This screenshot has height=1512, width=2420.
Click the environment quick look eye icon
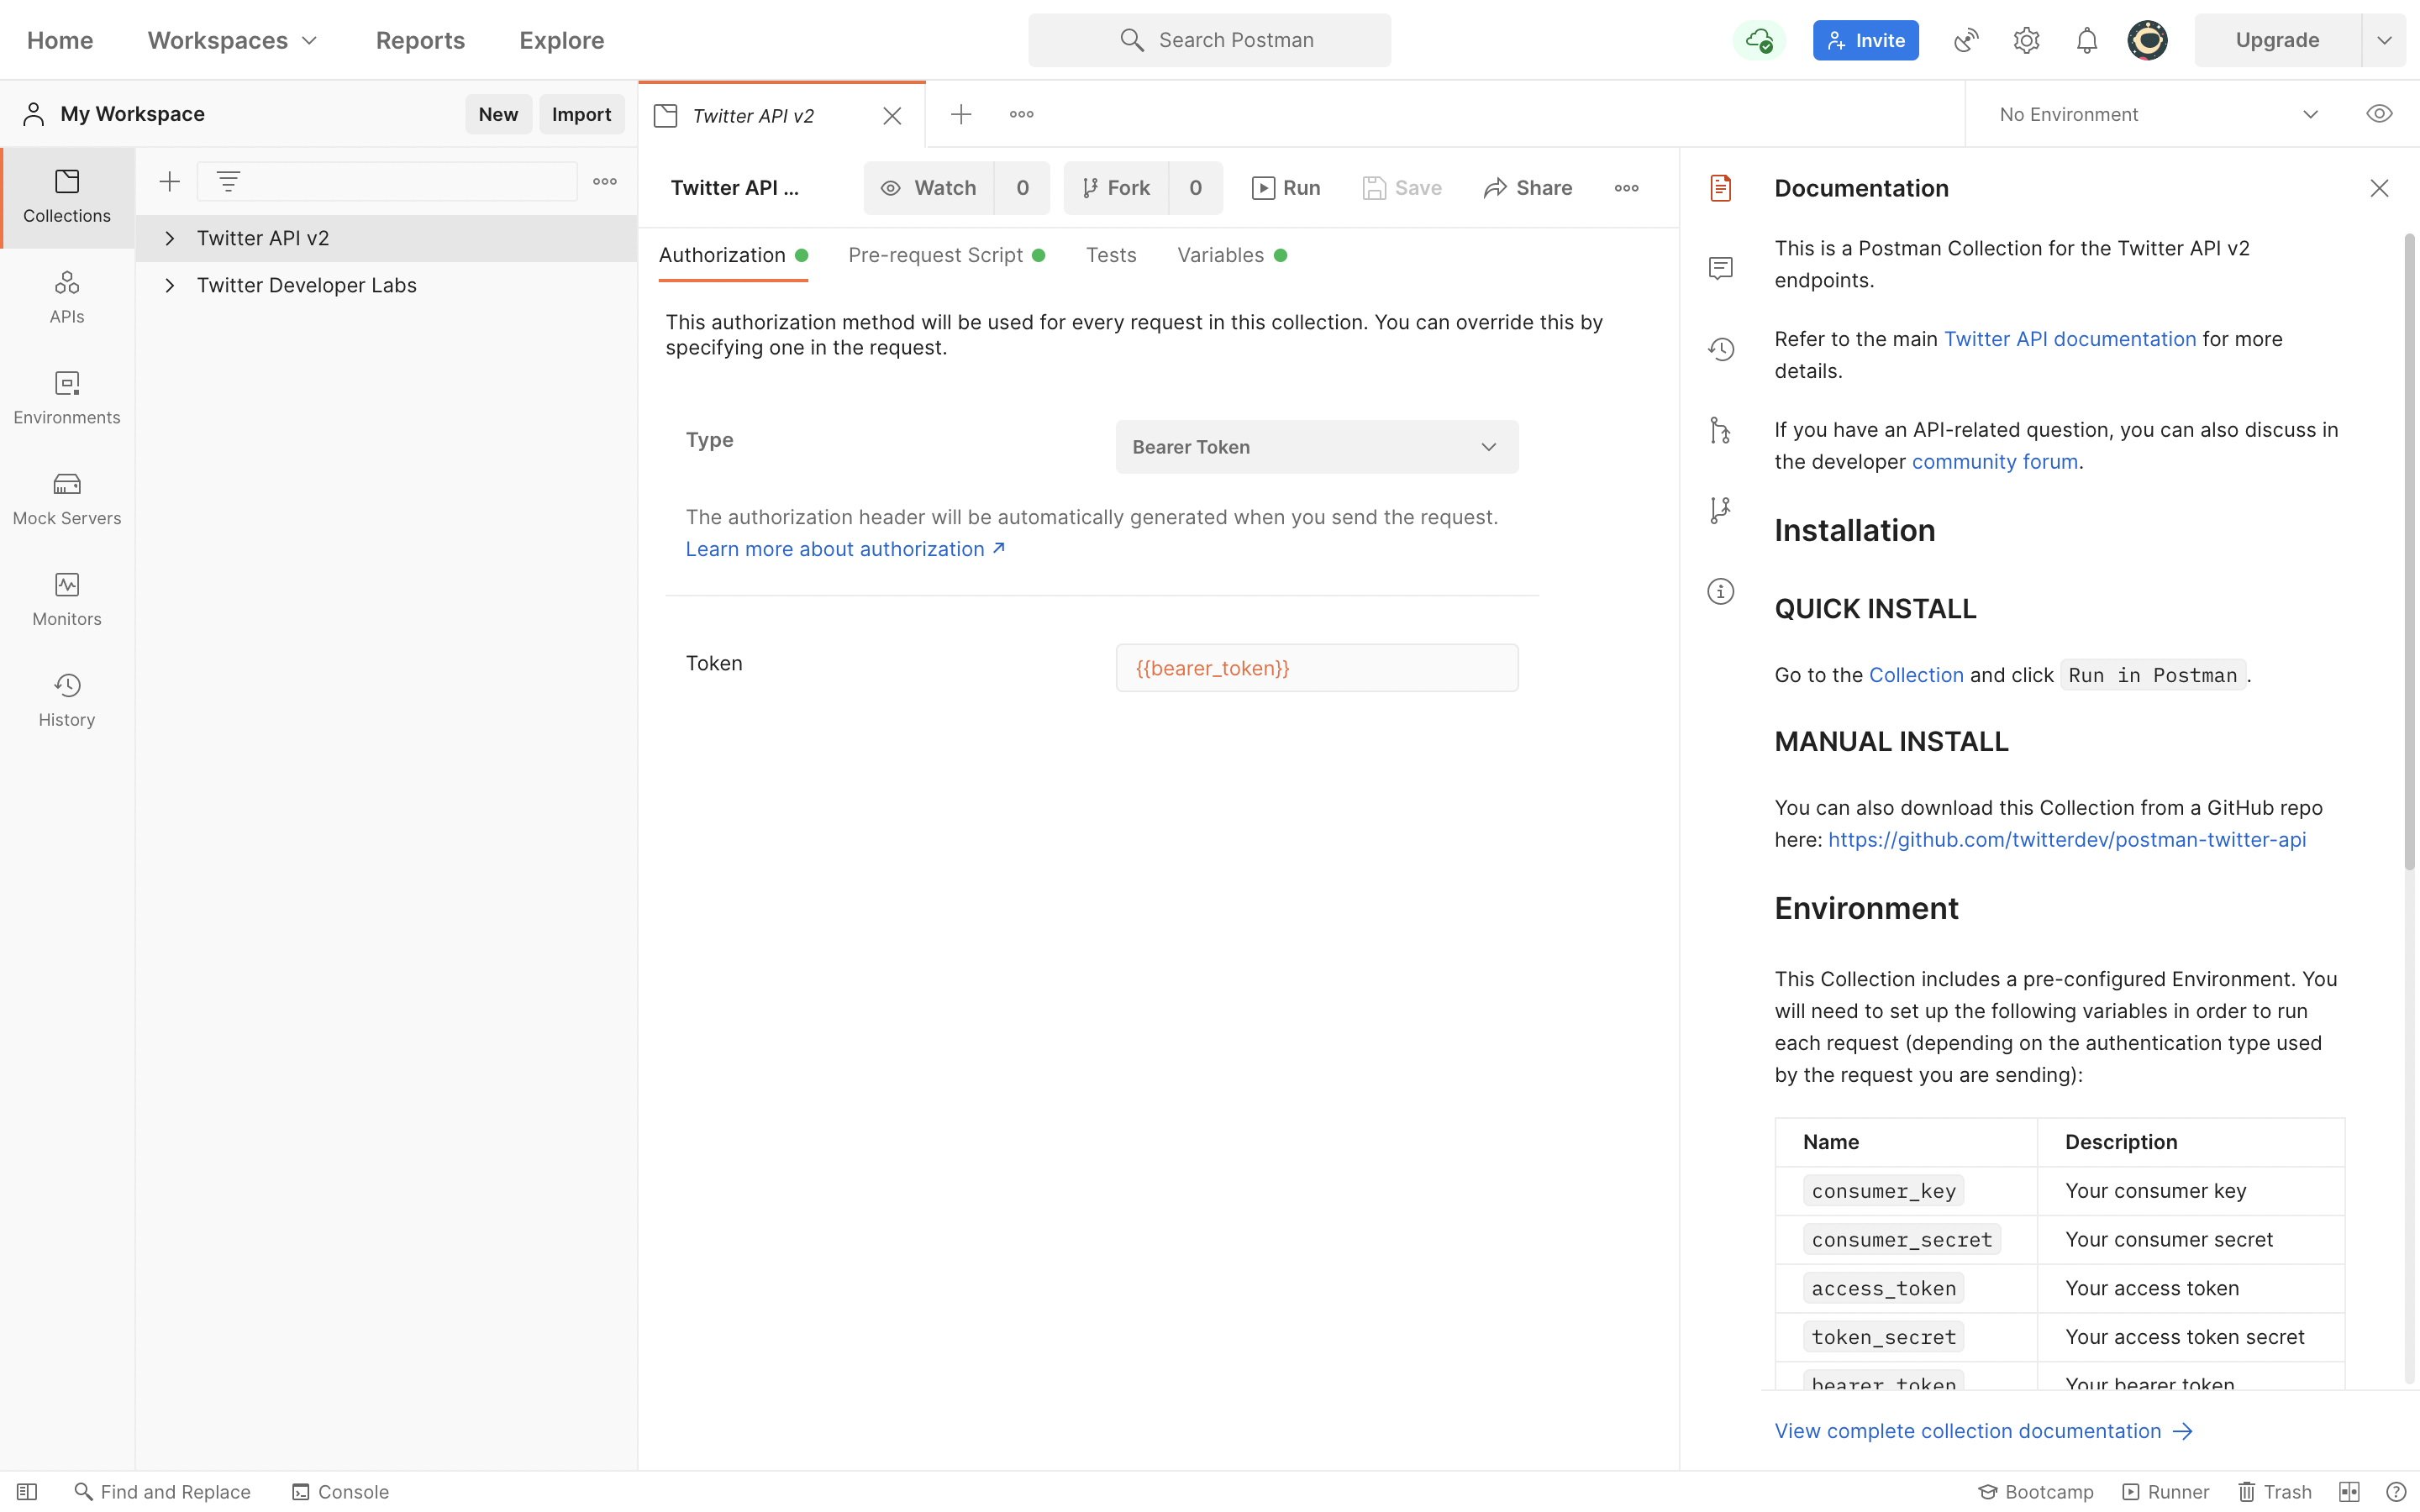[x=2379, y=114]
